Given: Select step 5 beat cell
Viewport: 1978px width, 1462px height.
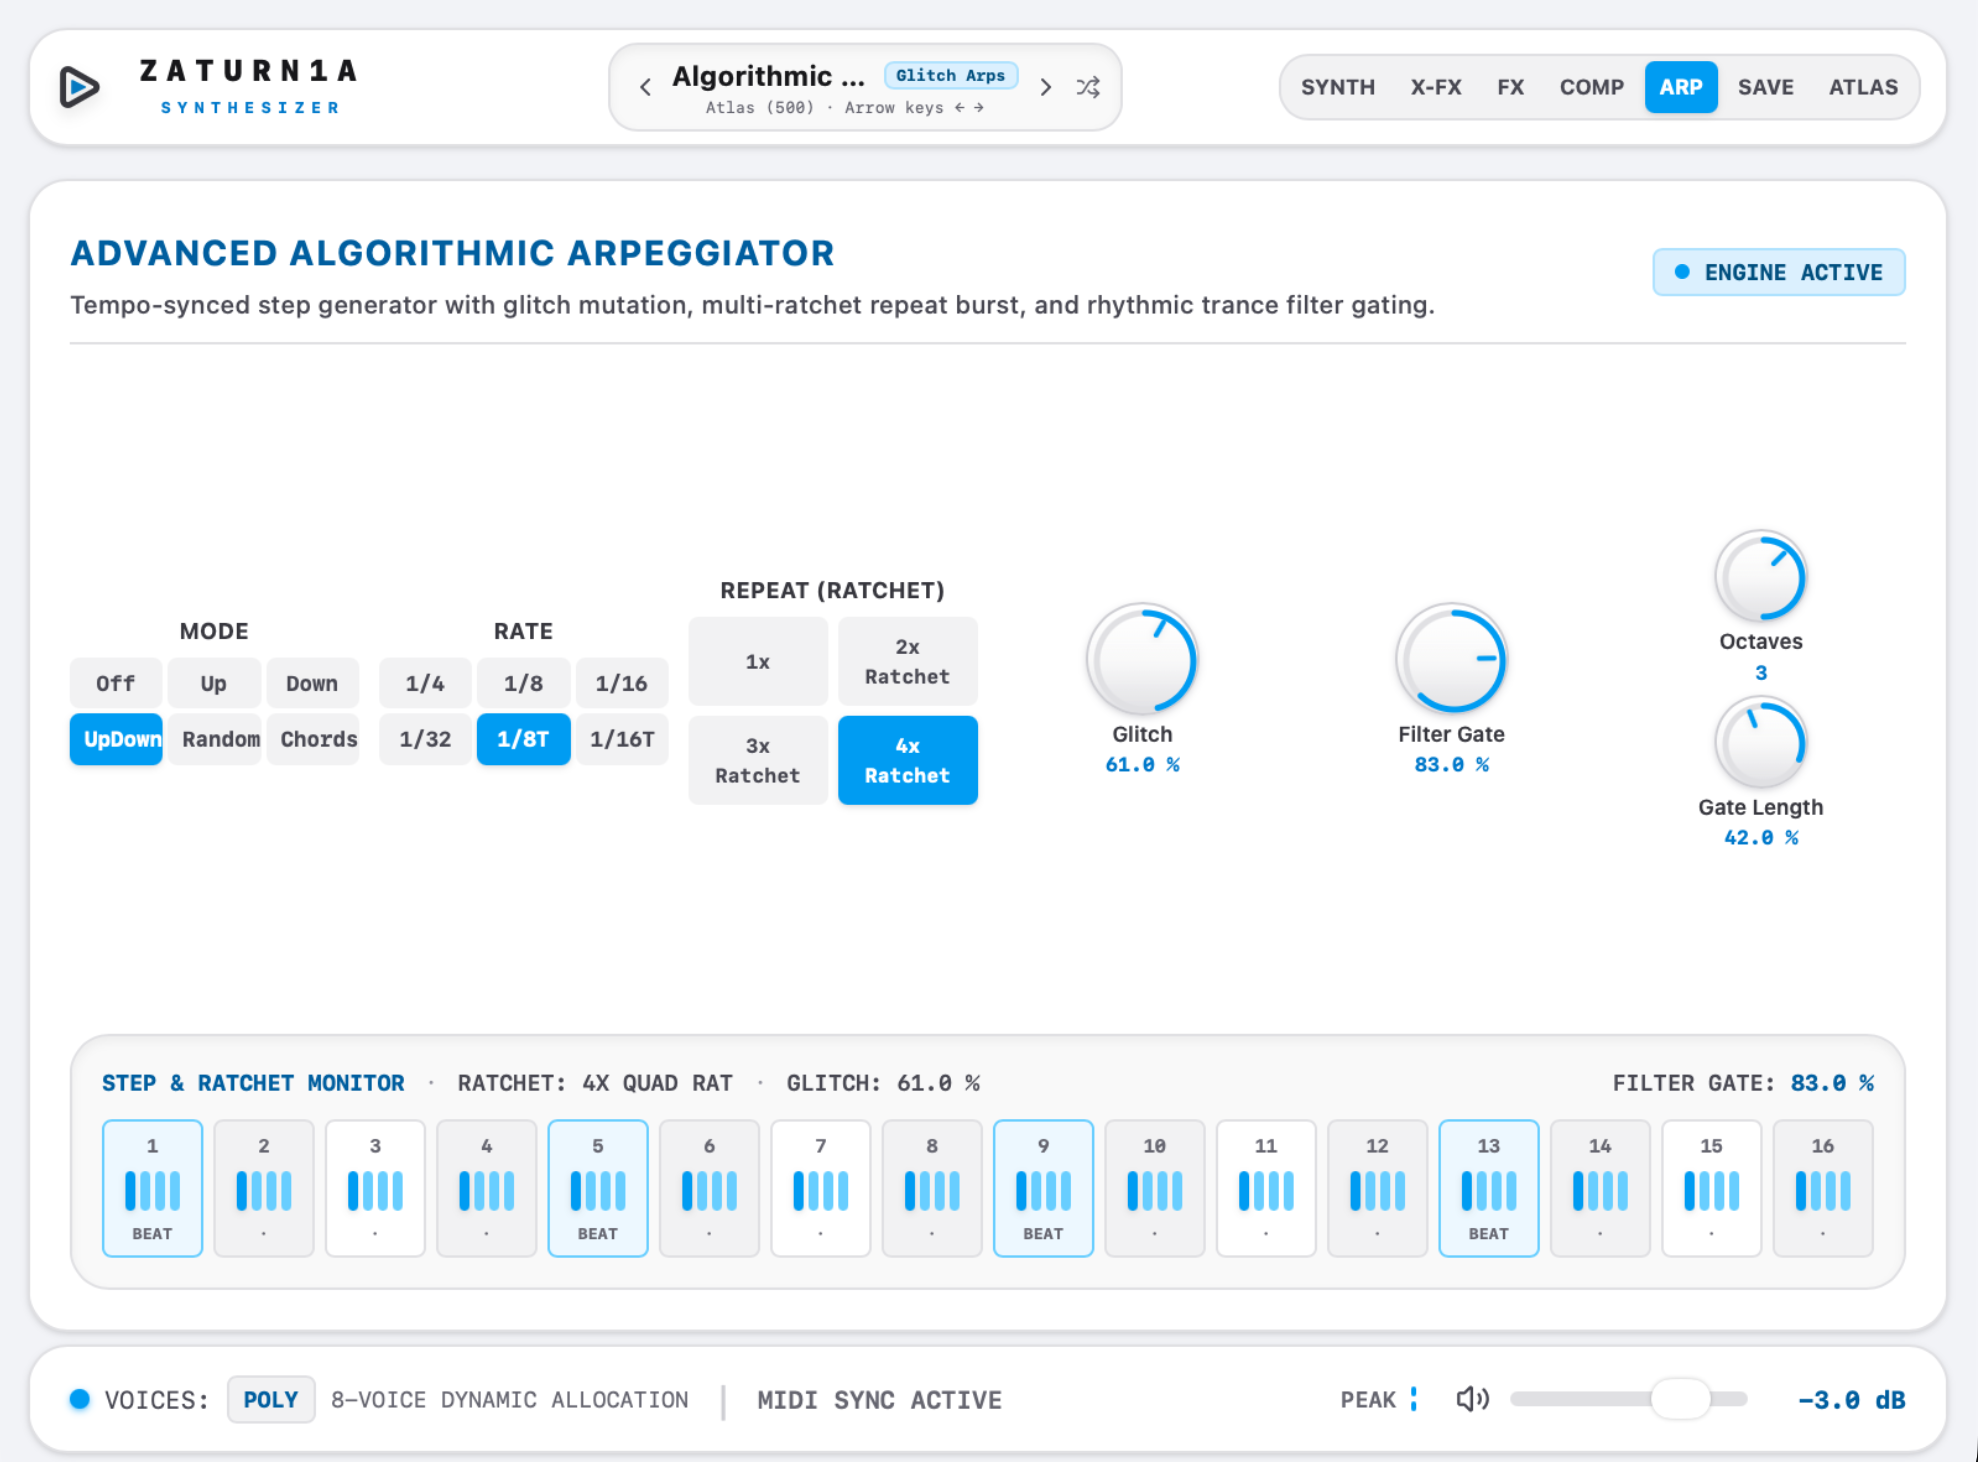Looking at the screenshot, I should click(598, 1188).
